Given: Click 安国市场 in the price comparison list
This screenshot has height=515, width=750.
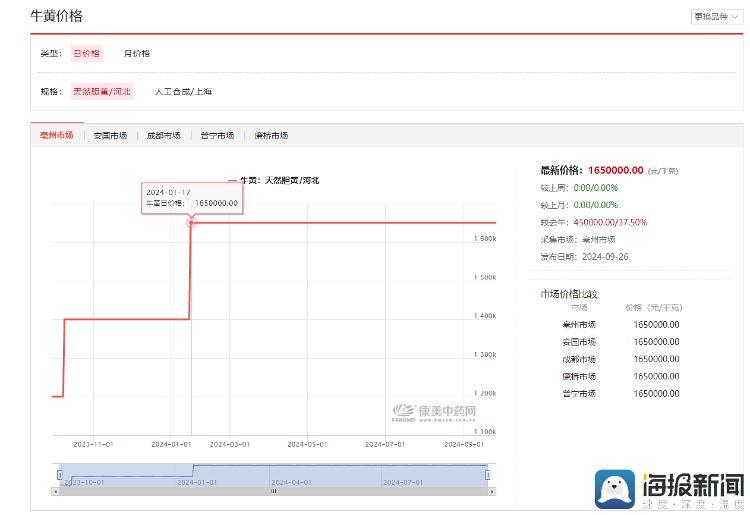Looking at the screenshot, I should pyautogui.click(x=579, y=342).
